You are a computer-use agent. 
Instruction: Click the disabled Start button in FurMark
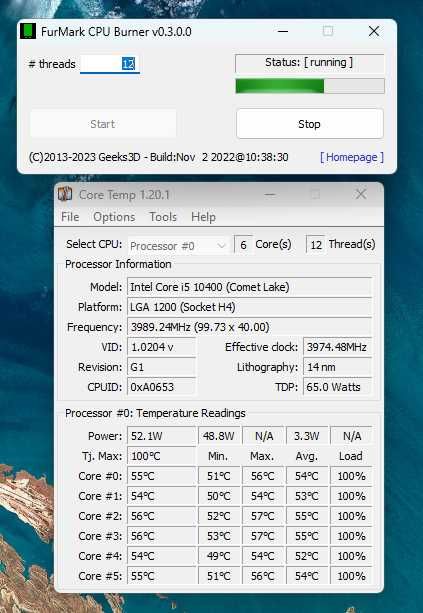point(103,124)
